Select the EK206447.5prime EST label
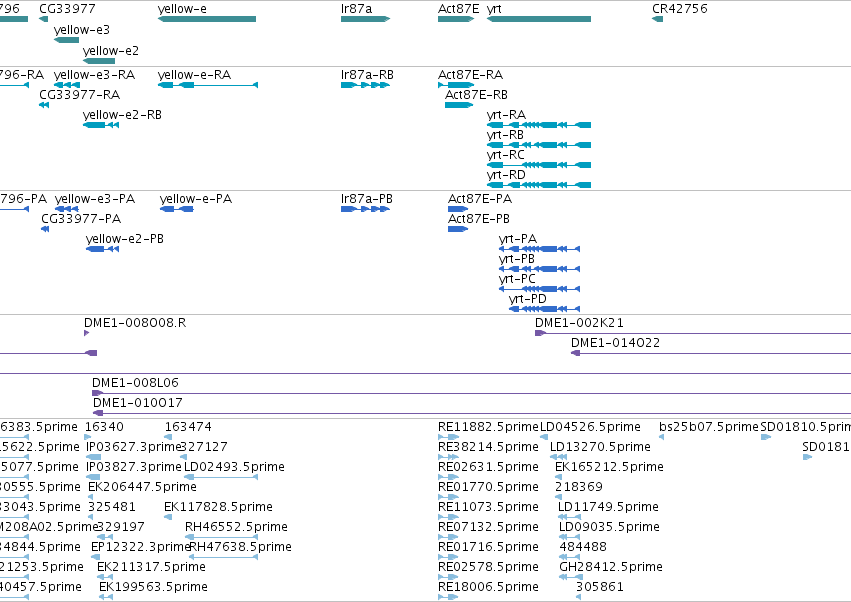This screenshot has width=851, height=602. click(142, 487)
